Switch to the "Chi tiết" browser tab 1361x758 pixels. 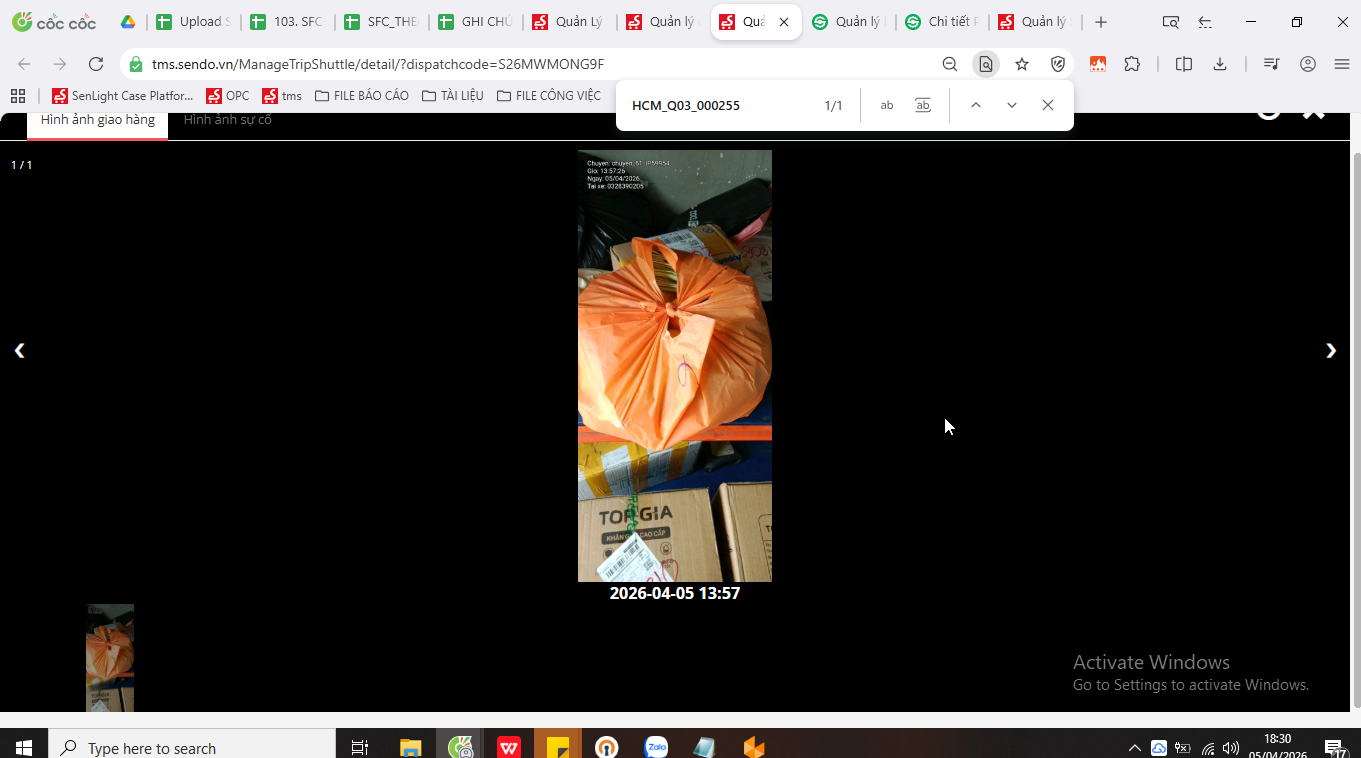(x=941, y=22)
